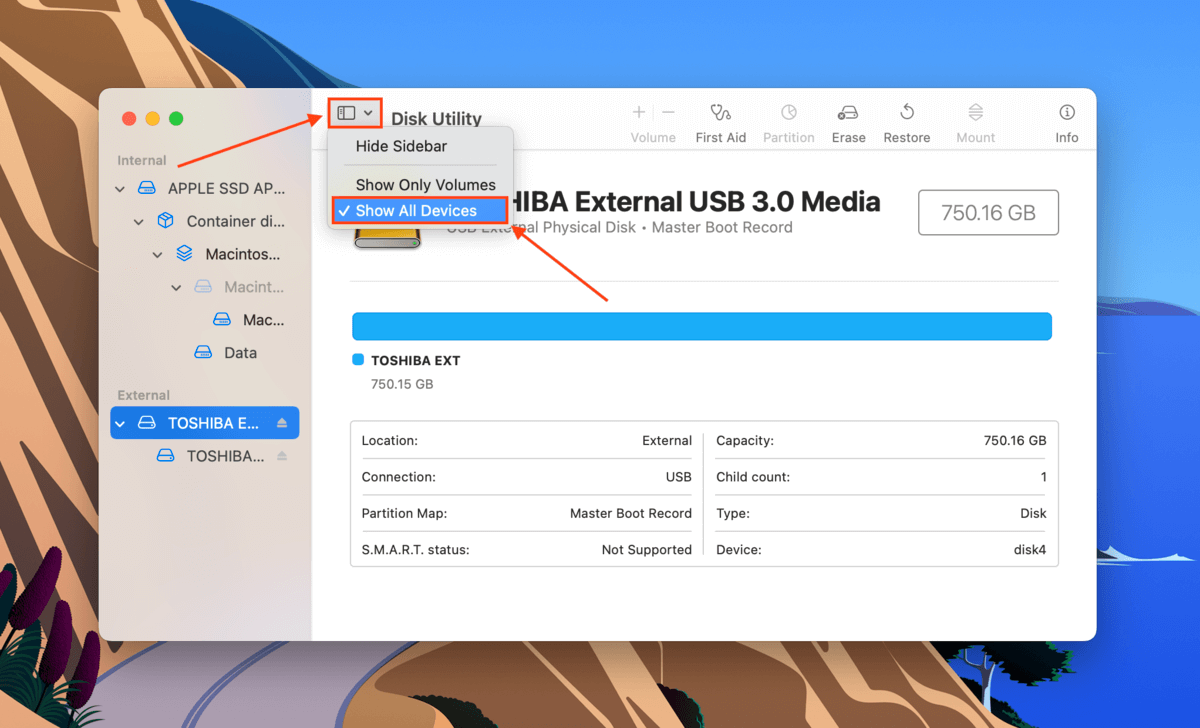
Task: Eject the TOSHIBA E... physical disk
Action: coord(282,423)
